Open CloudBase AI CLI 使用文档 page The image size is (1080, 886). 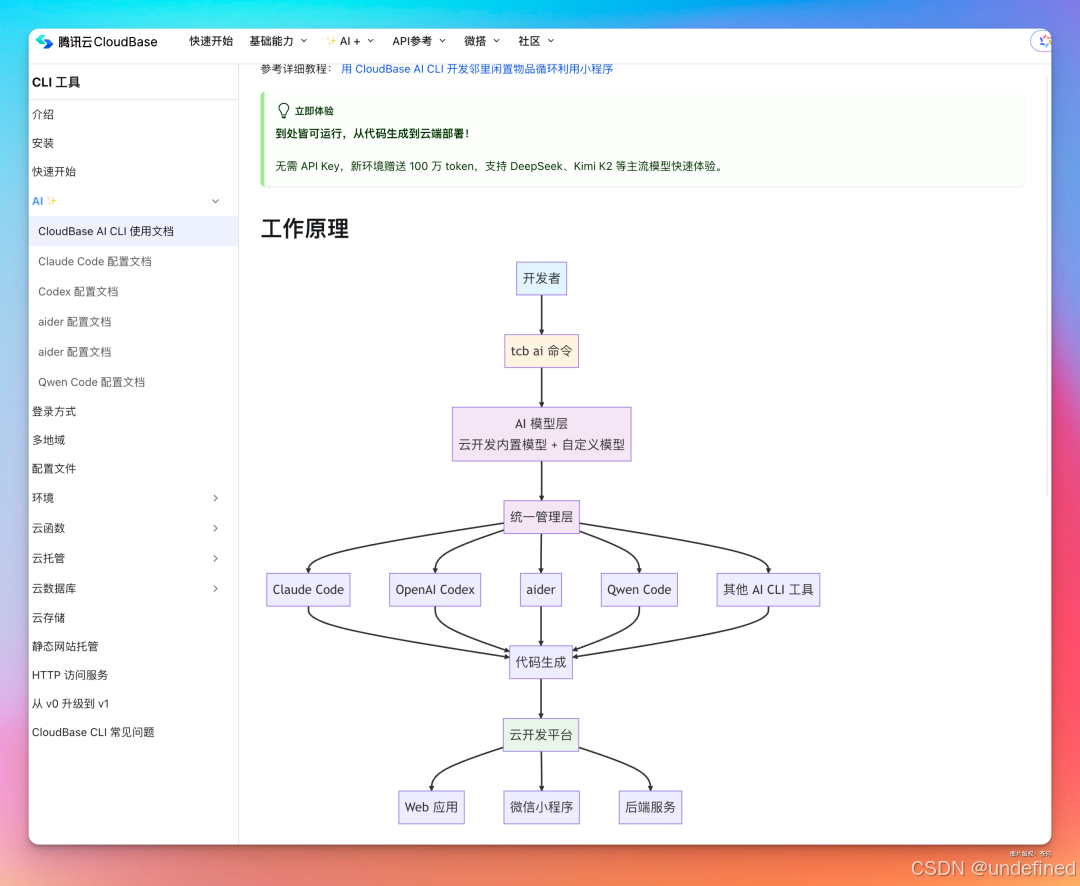point(134,231)
